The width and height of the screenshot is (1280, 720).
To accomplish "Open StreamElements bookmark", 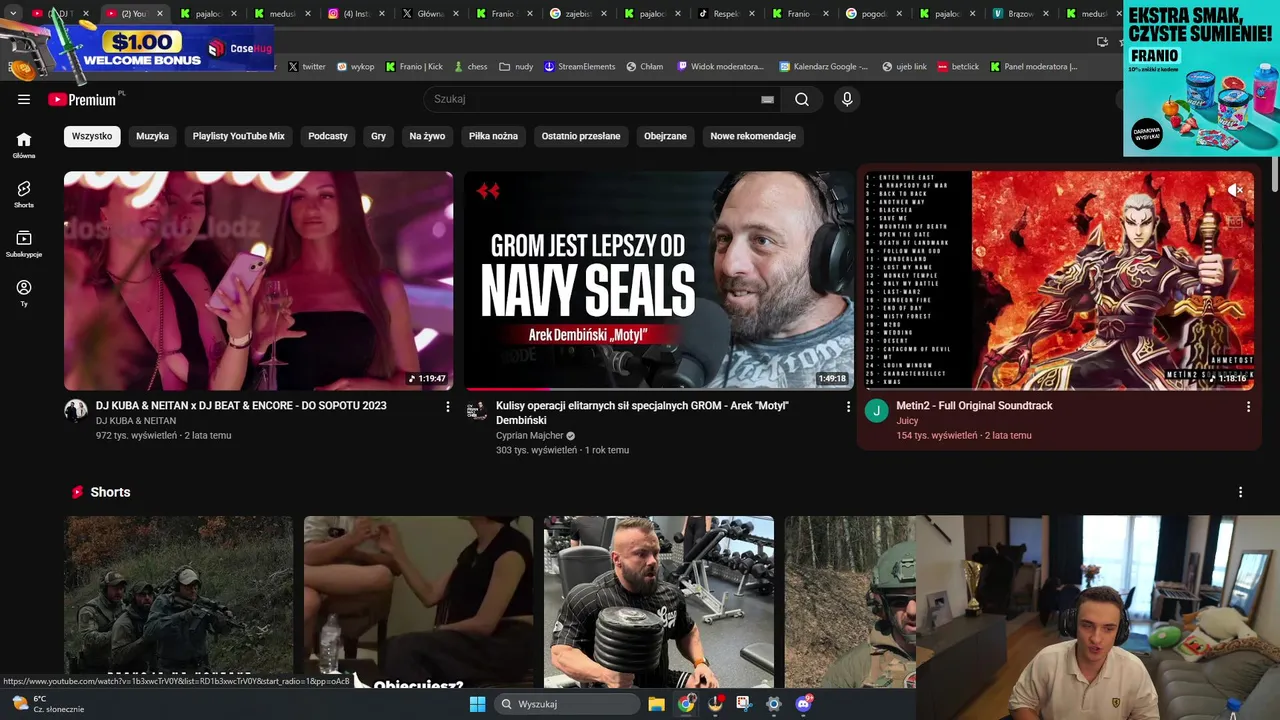I will [x=579, y=66].
